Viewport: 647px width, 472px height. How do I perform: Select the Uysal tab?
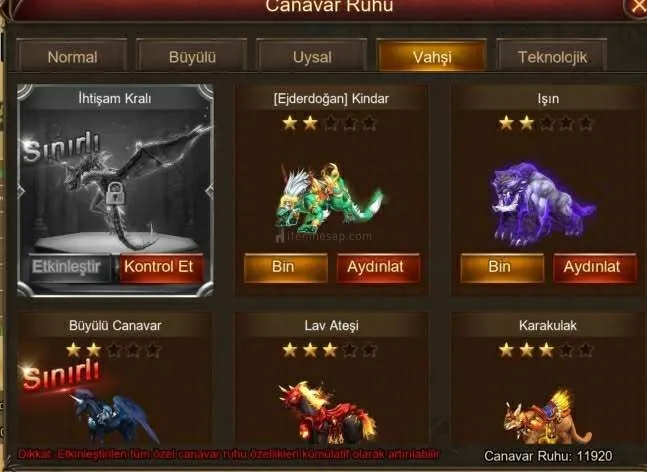pyautogui.click(x=312, y=56)
